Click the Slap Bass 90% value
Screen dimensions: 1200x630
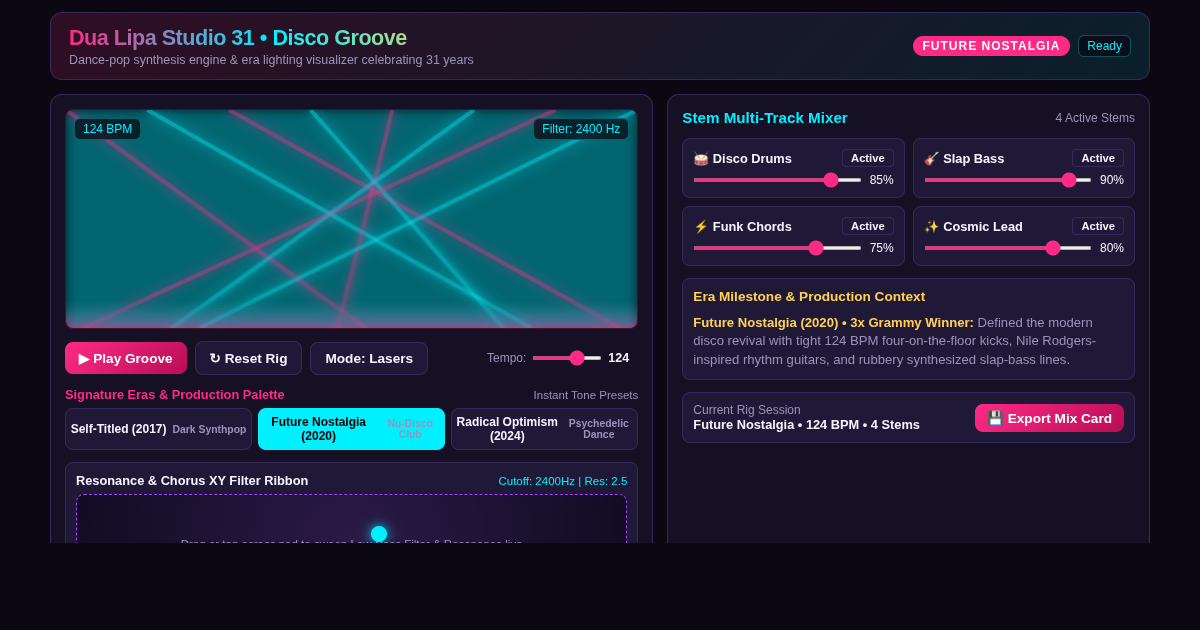point(1112,180)
